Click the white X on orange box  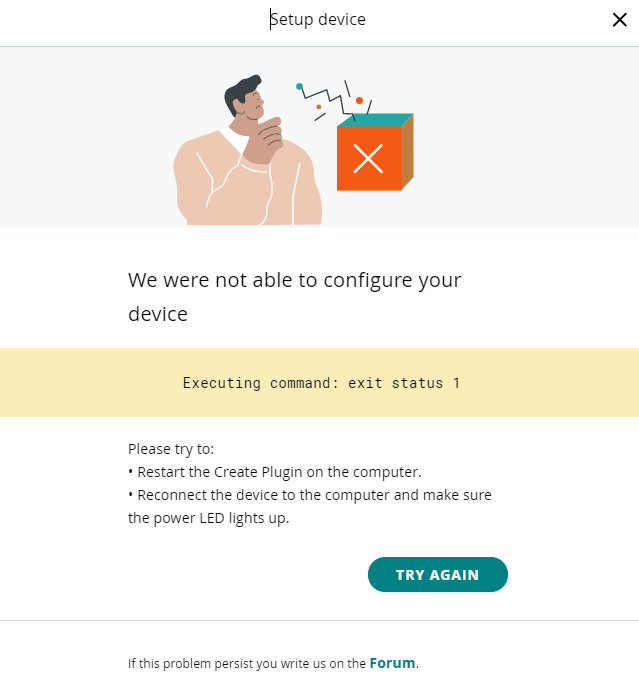click(x=368, y=158)
